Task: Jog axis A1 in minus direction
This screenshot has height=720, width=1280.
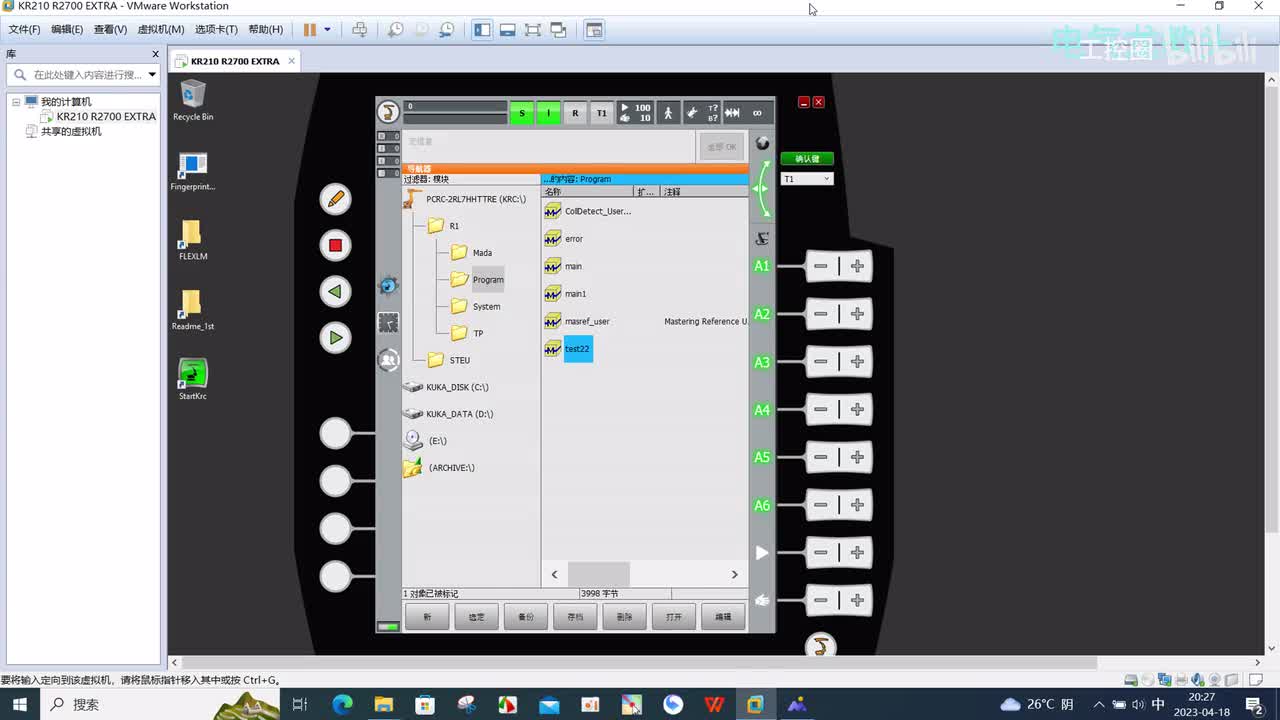Action: click(821, 266)
